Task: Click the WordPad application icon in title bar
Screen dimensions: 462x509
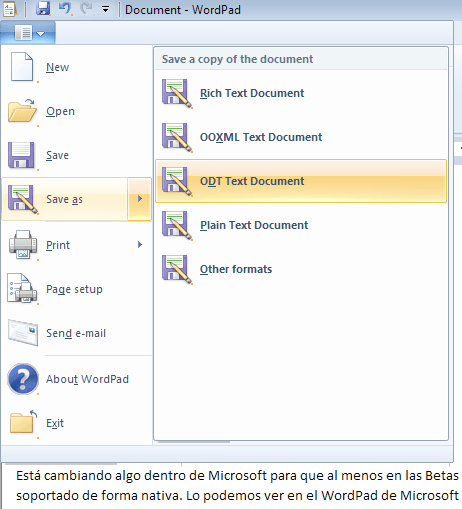Action: (x=10, y=9)
